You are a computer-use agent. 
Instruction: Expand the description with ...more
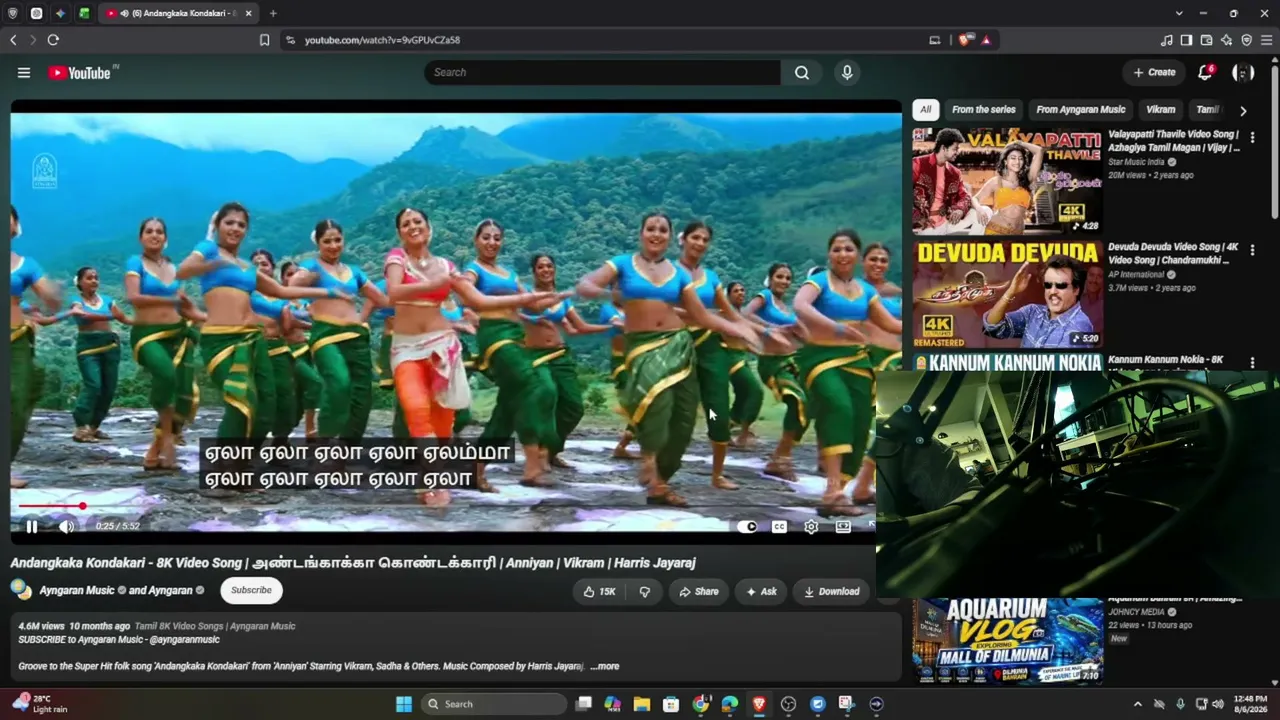click(605, 666)
